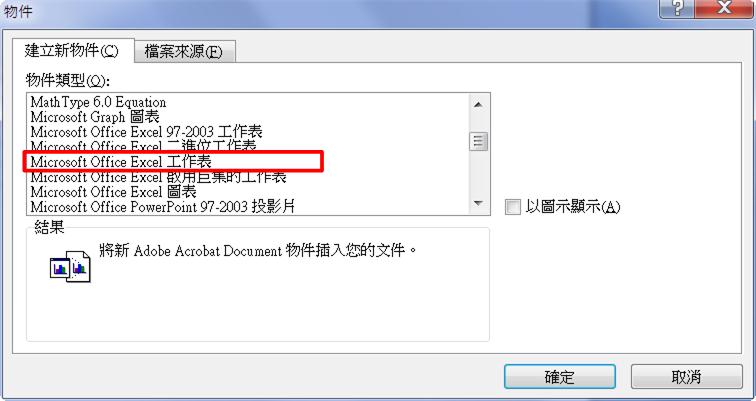Switch to the 建立新物件 tab
This screenshot has height=401, width=756.
(x=72, y=51)
